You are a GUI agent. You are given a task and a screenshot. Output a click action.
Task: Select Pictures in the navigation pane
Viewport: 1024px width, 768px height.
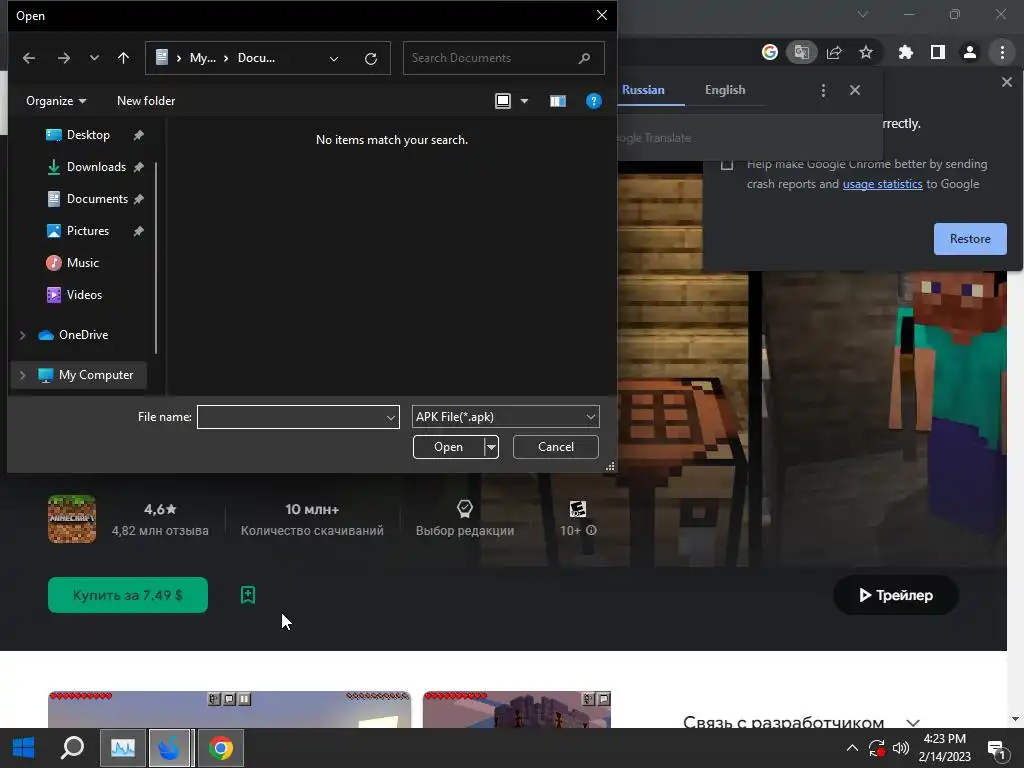point(88,231)
